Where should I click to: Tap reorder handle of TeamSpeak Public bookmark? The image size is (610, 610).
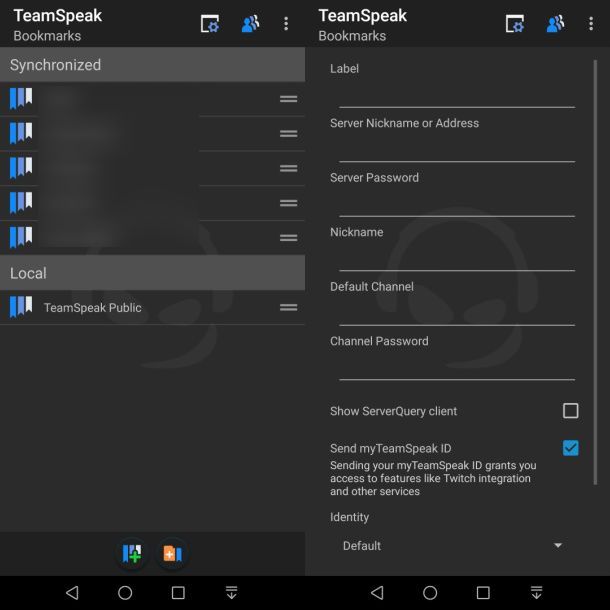click(x=288, y=307)
